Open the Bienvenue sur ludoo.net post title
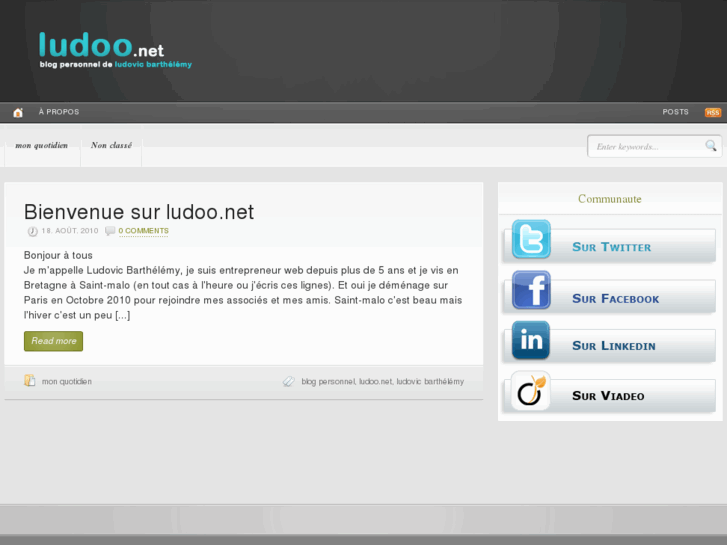The height and width of the screenshot is (545, 727). click(x=139, y=212)
